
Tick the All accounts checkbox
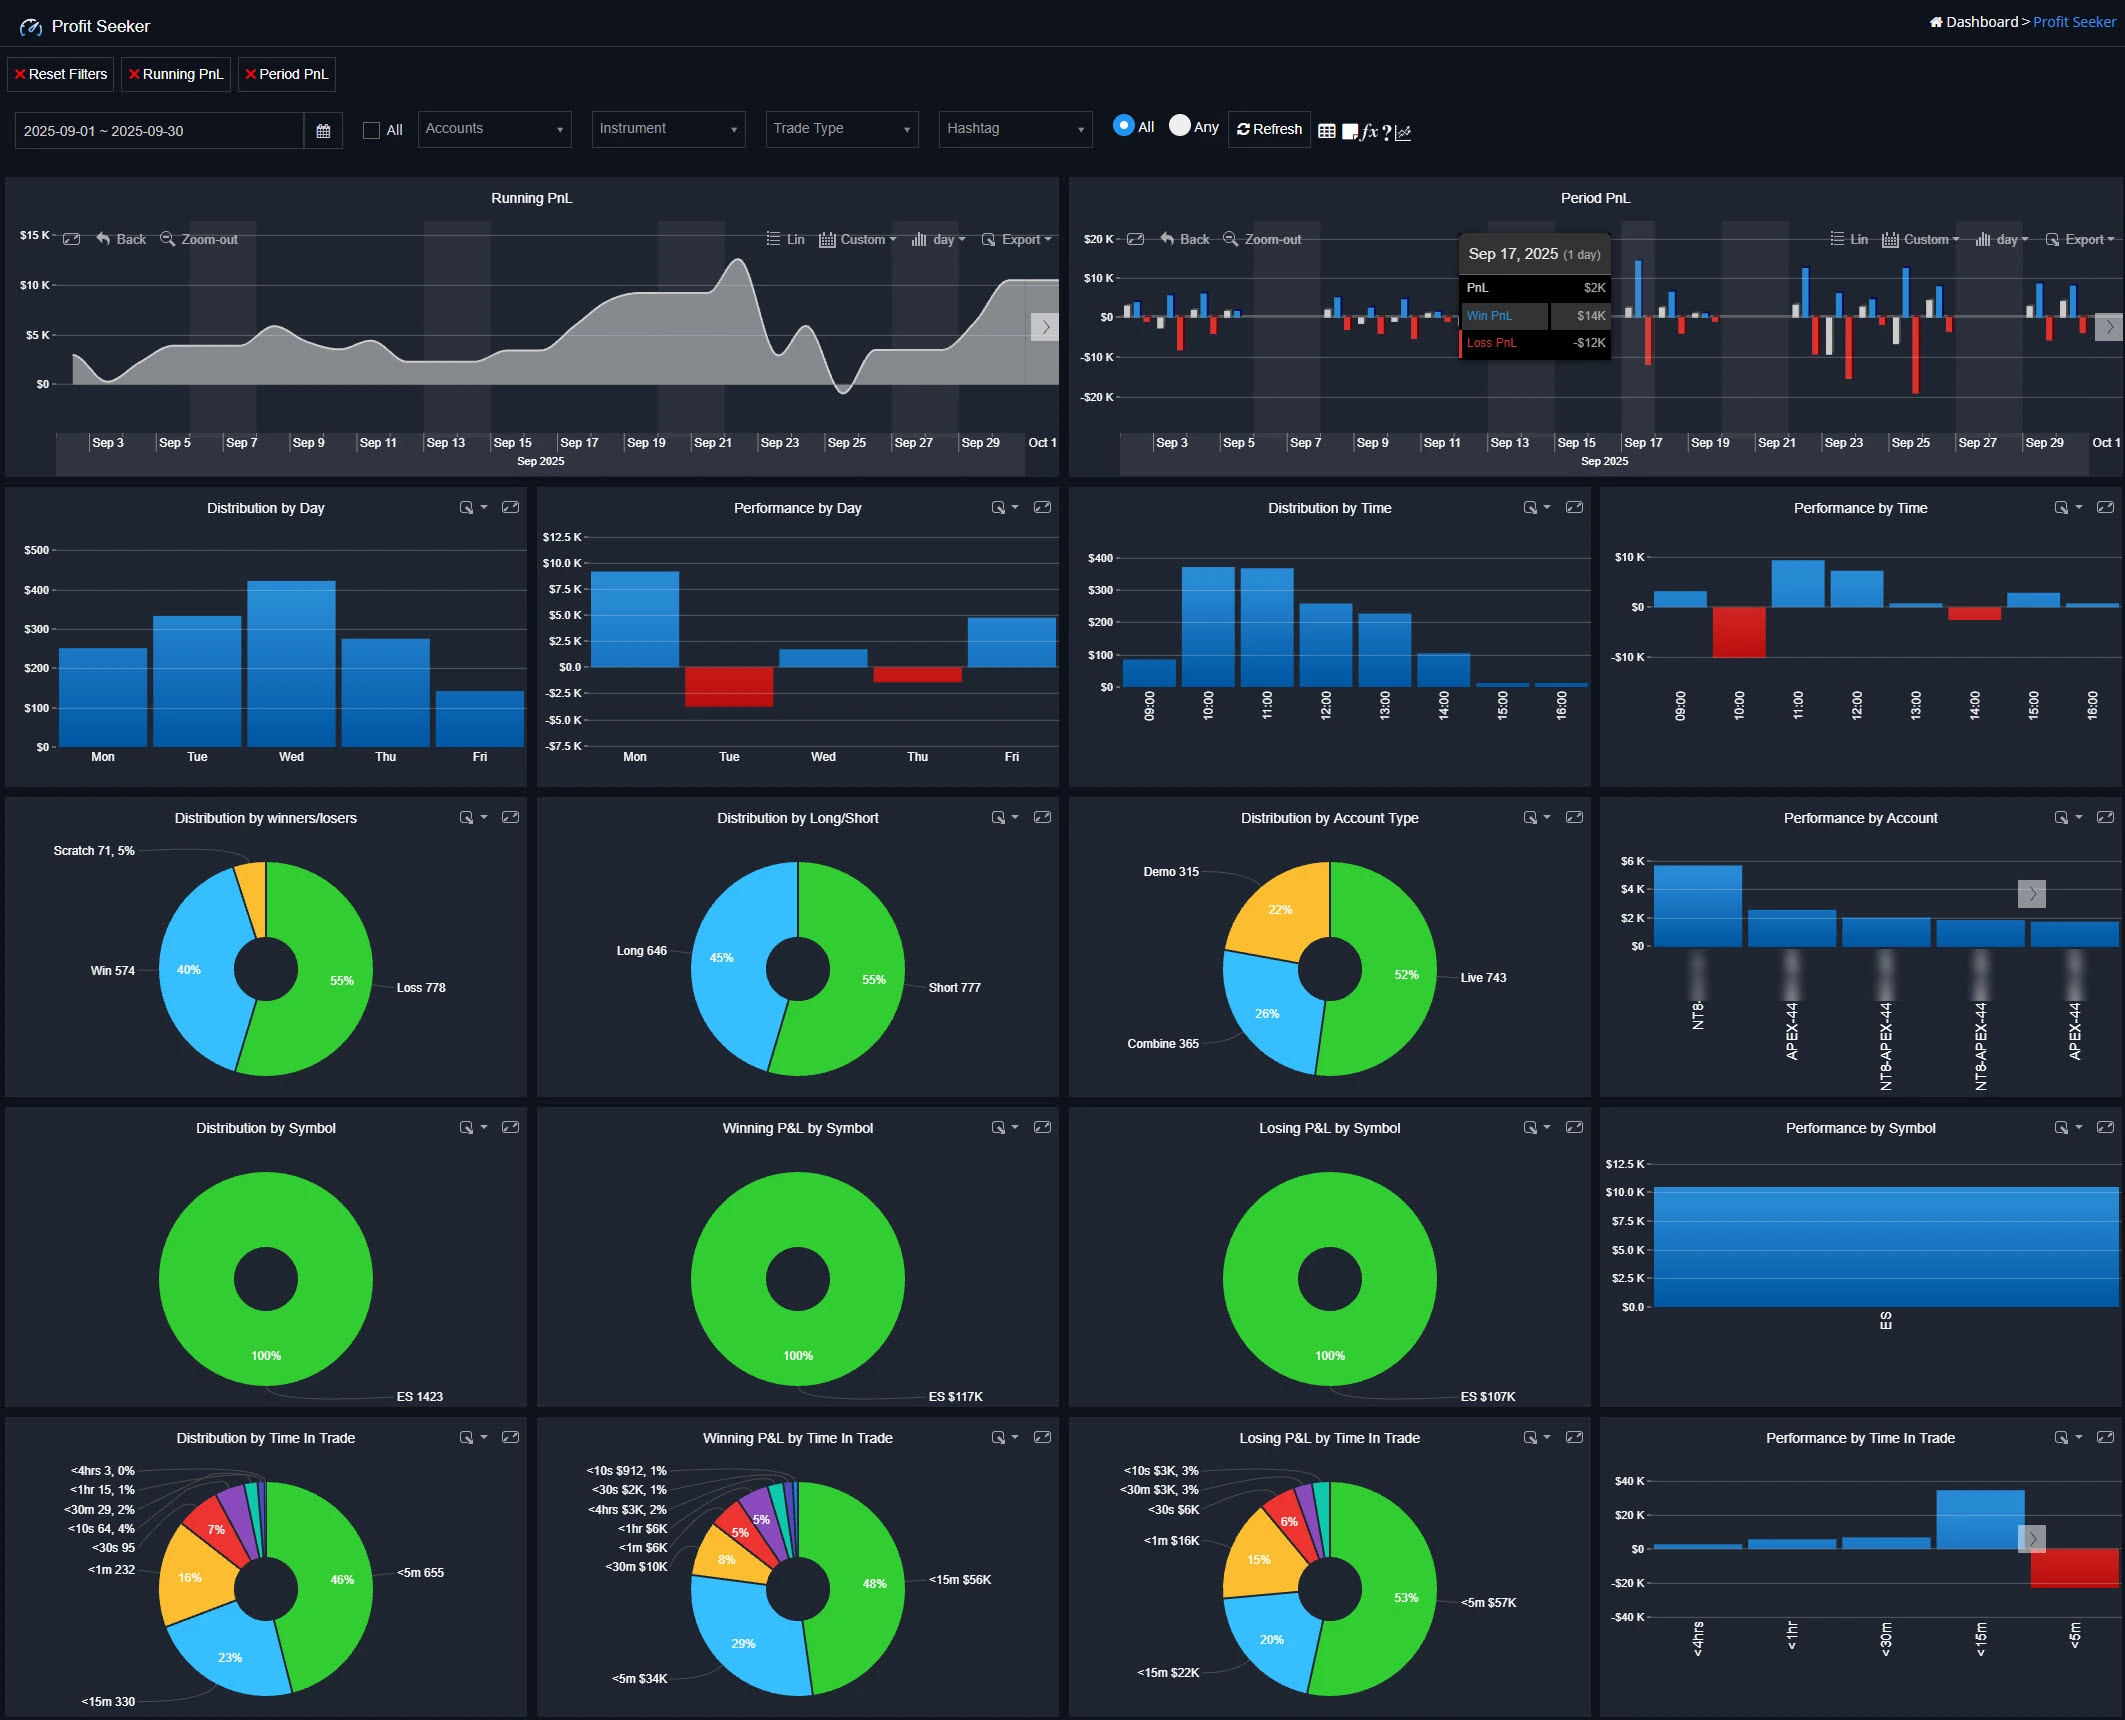point(371,130)
